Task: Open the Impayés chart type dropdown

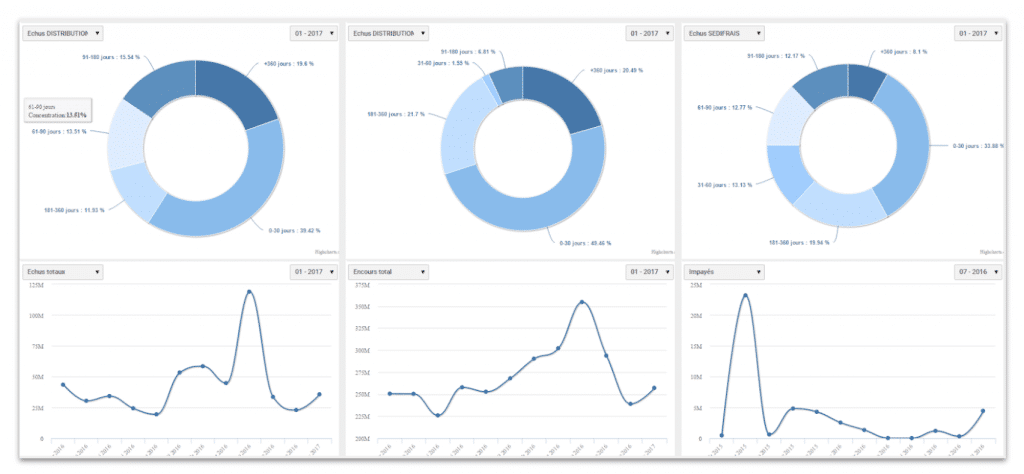Action: click(x=724, y=271)
